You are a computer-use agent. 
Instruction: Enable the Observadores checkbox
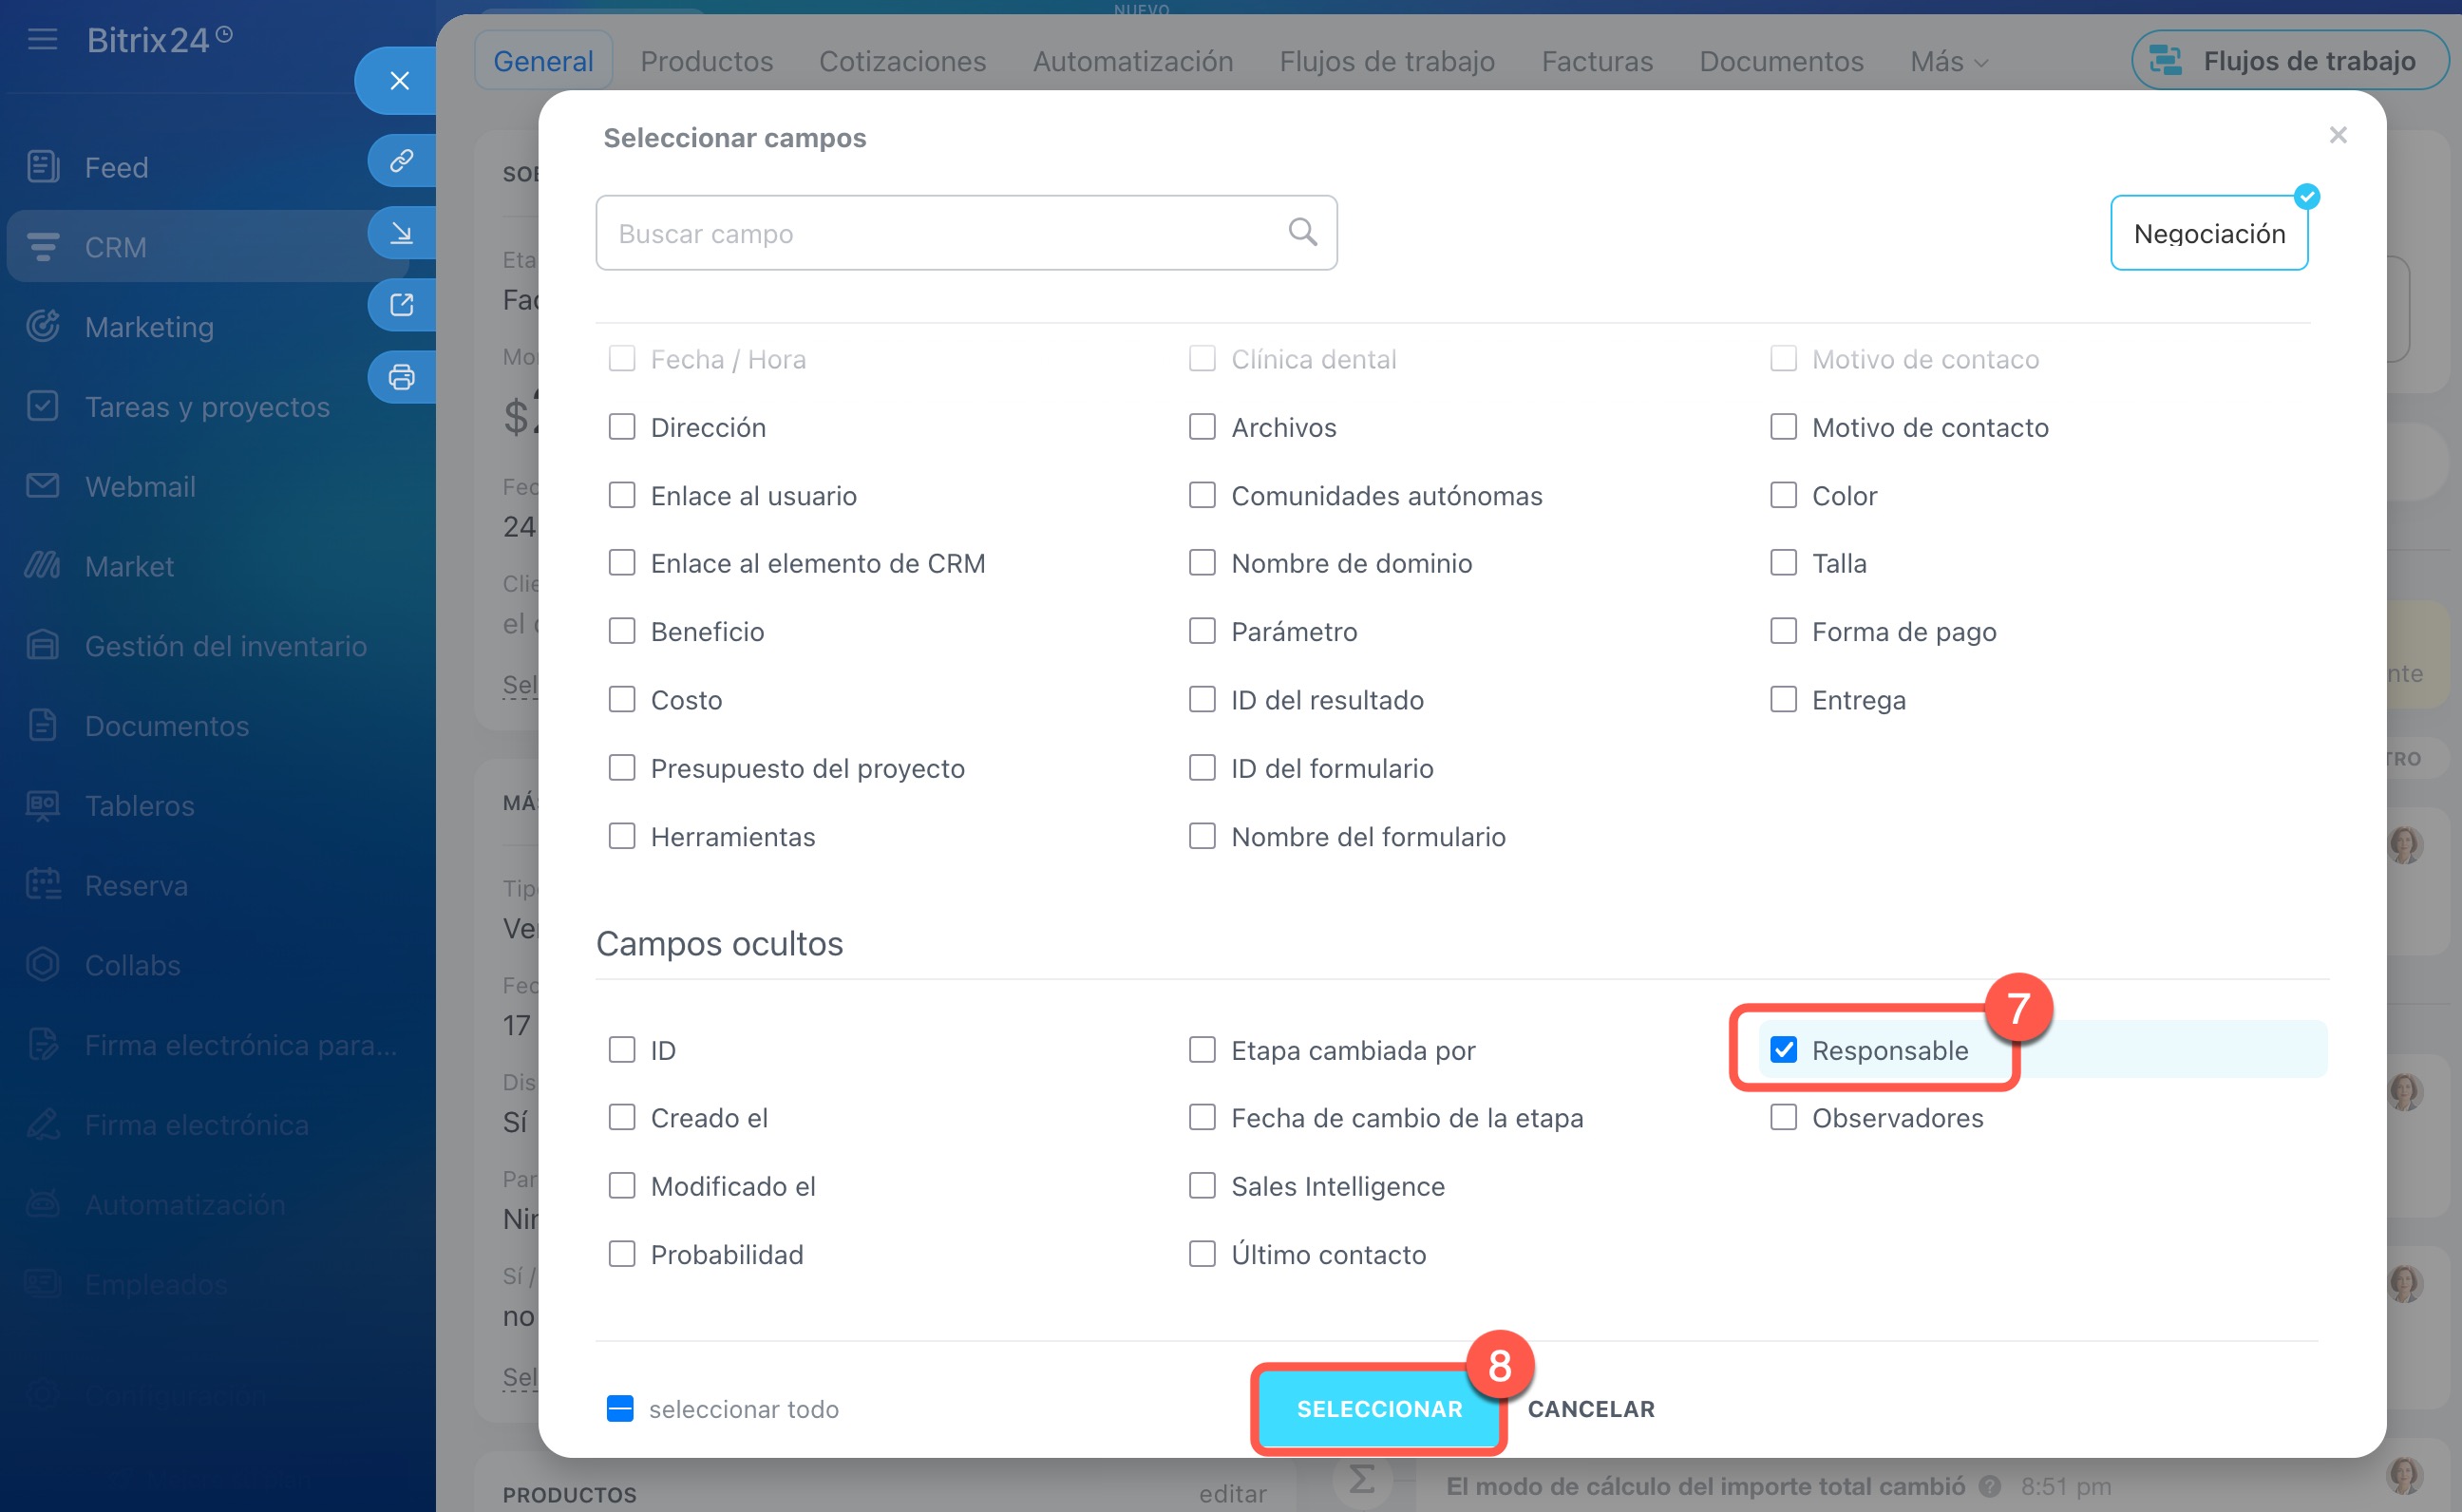[x=1783, y=1117]
